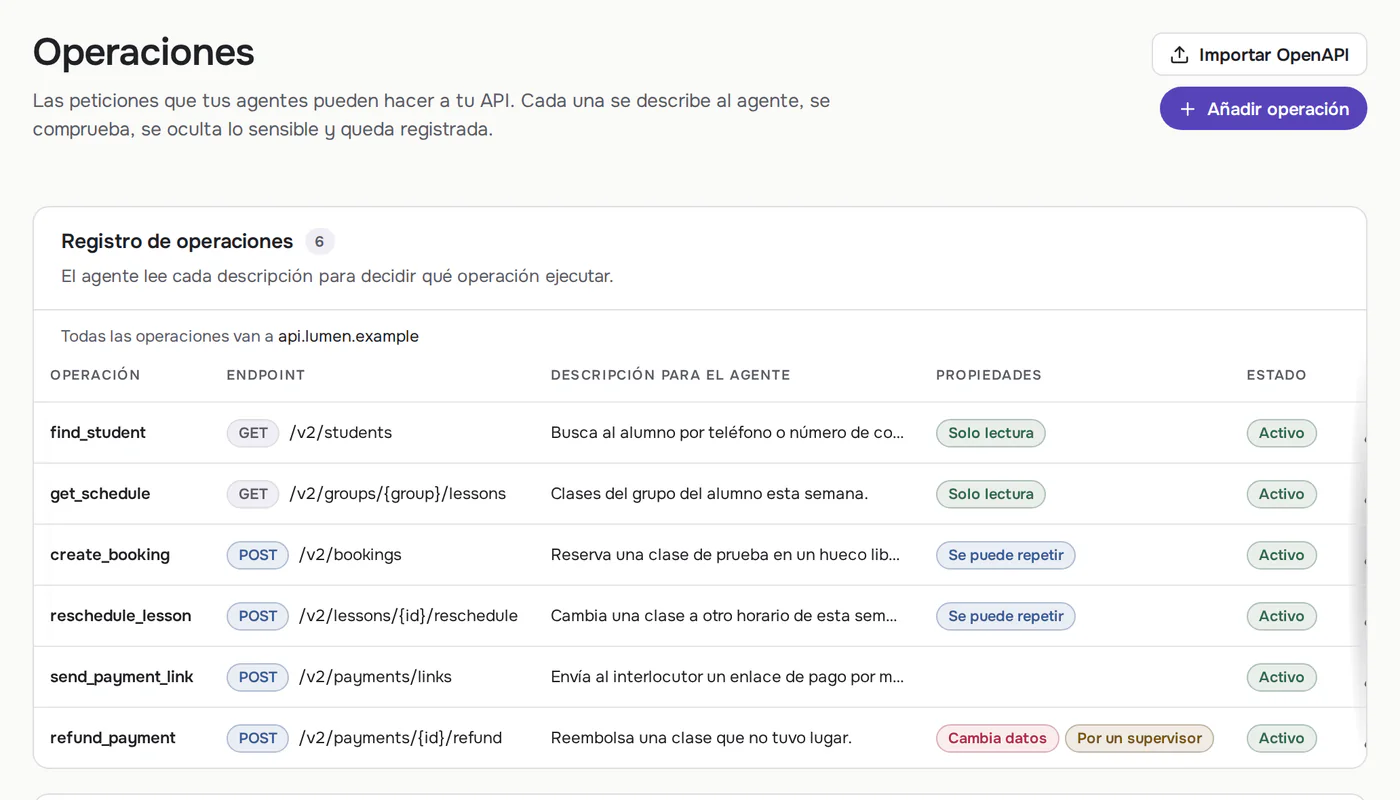Click the /v2/groups/{group}/lessons endpoint path
The width and height of the screenshot is (1400, 800).
tap(398, 494)
